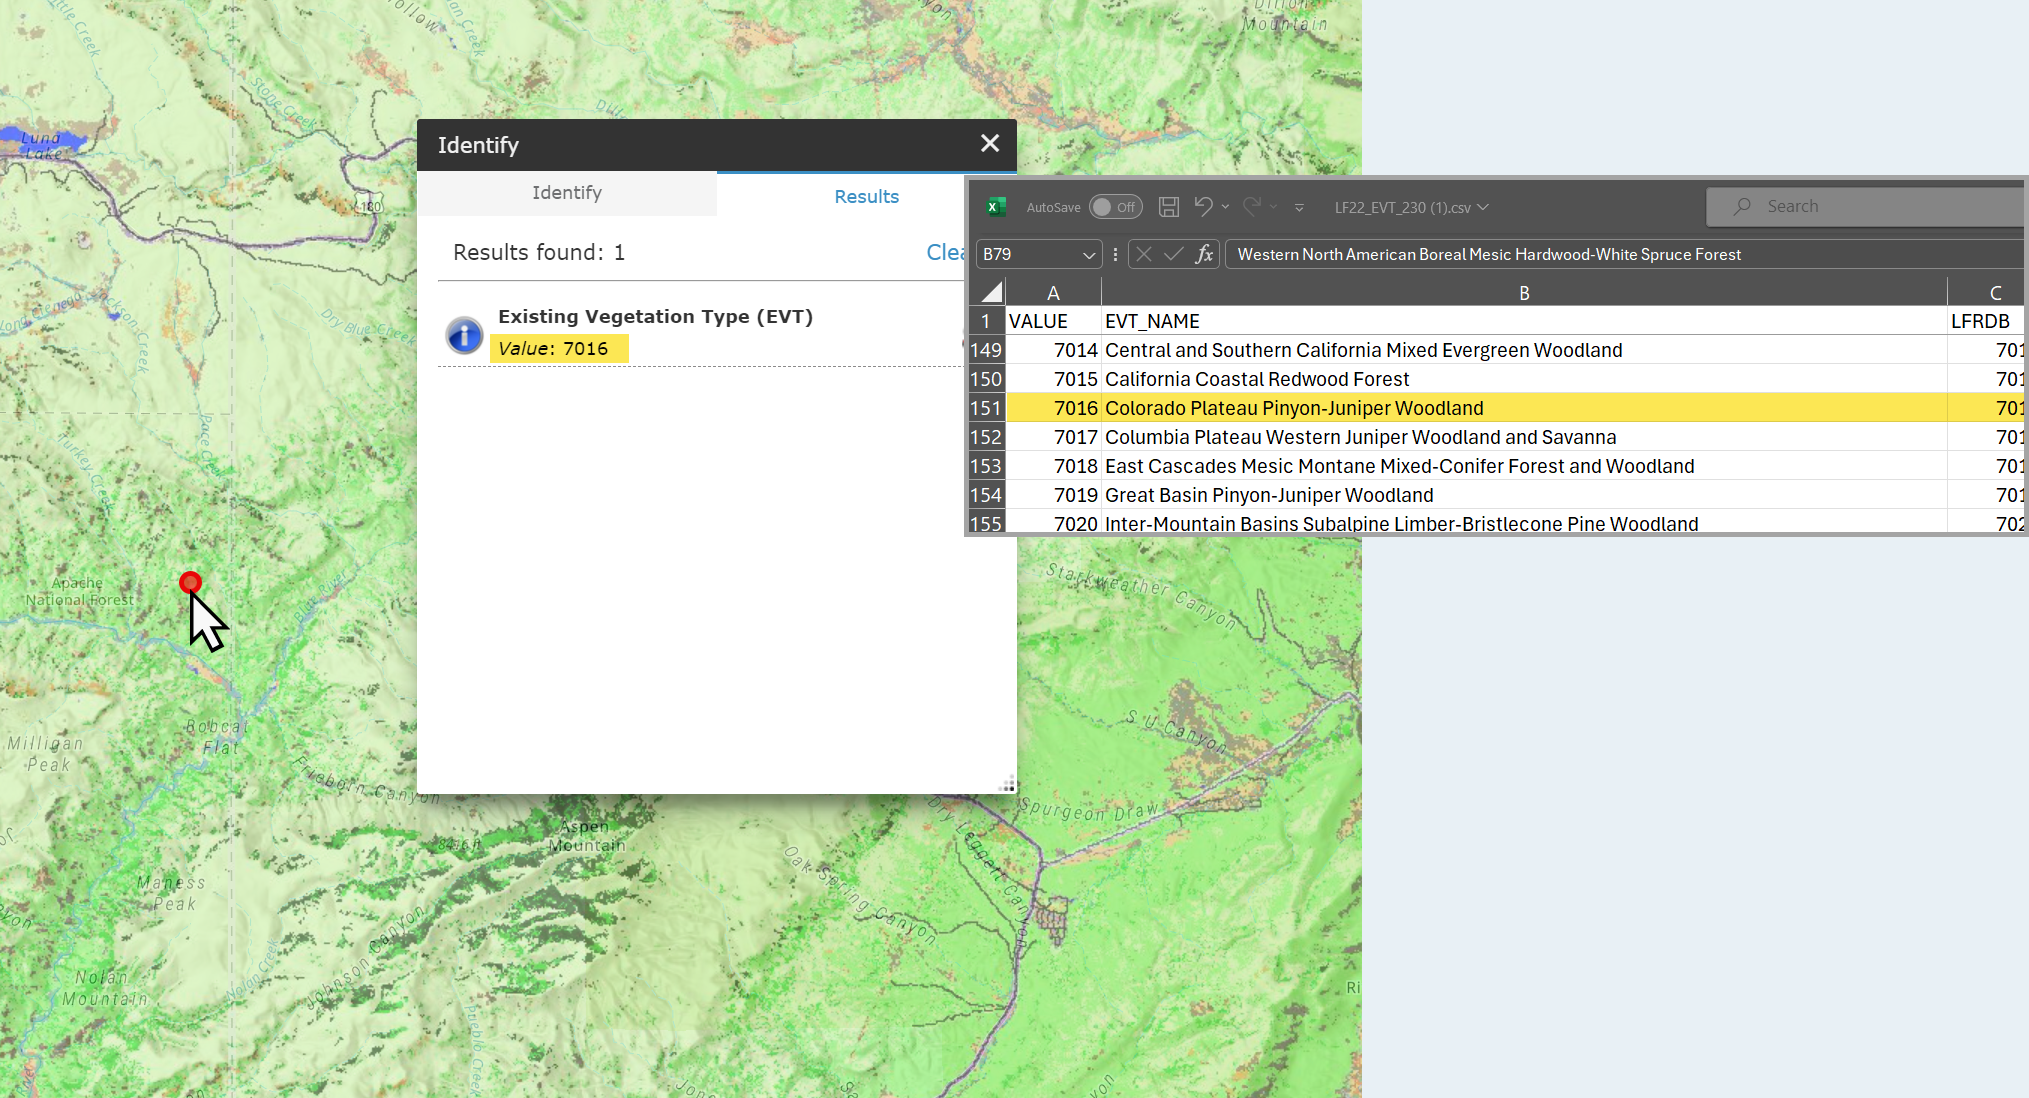Click cell Great Basin Pinyon-Juniper Woodland

[x=1524, y=495]
